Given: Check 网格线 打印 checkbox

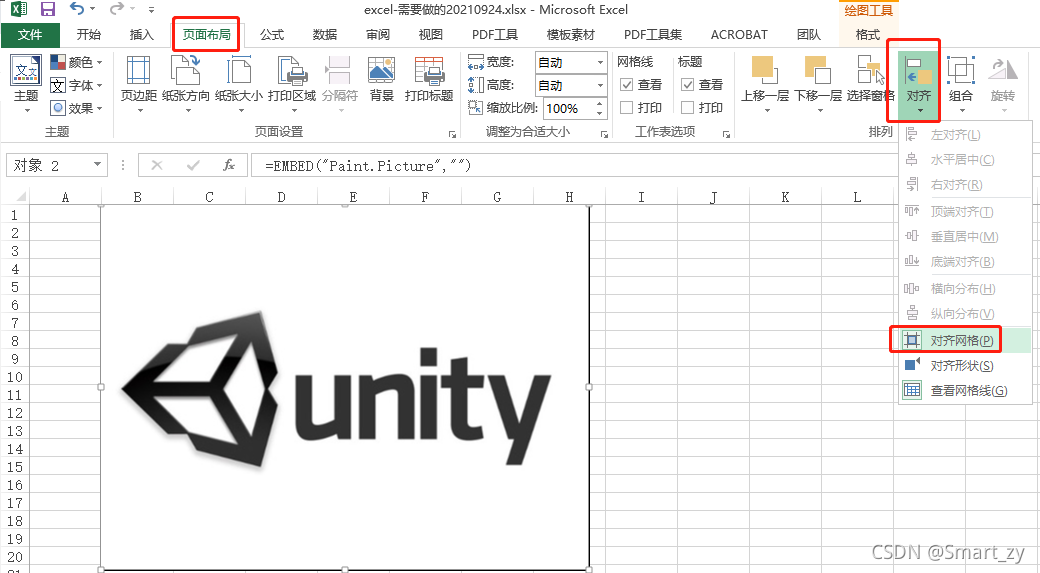Looking at the screenshot, I should [x=626, y=107].
